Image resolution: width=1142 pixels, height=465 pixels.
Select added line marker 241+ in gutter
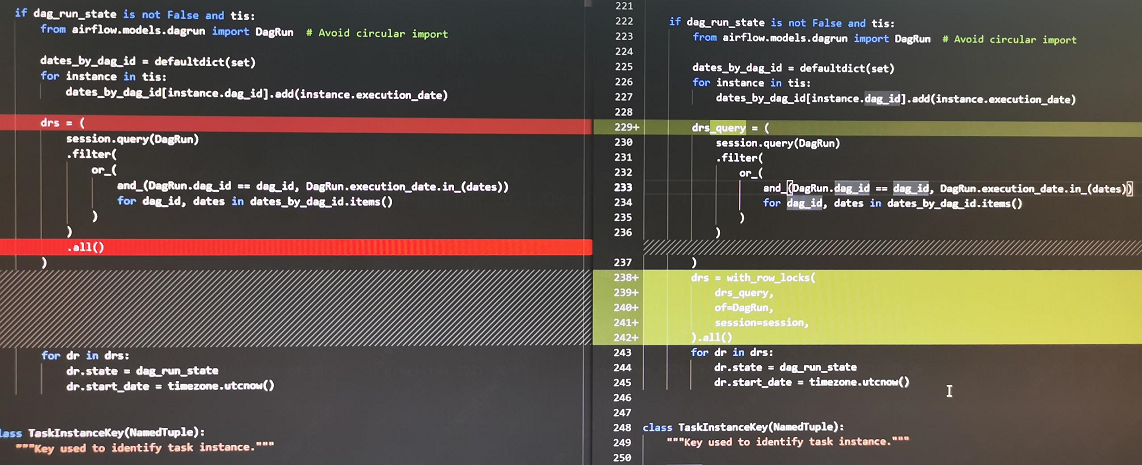(x=627, y=322)
